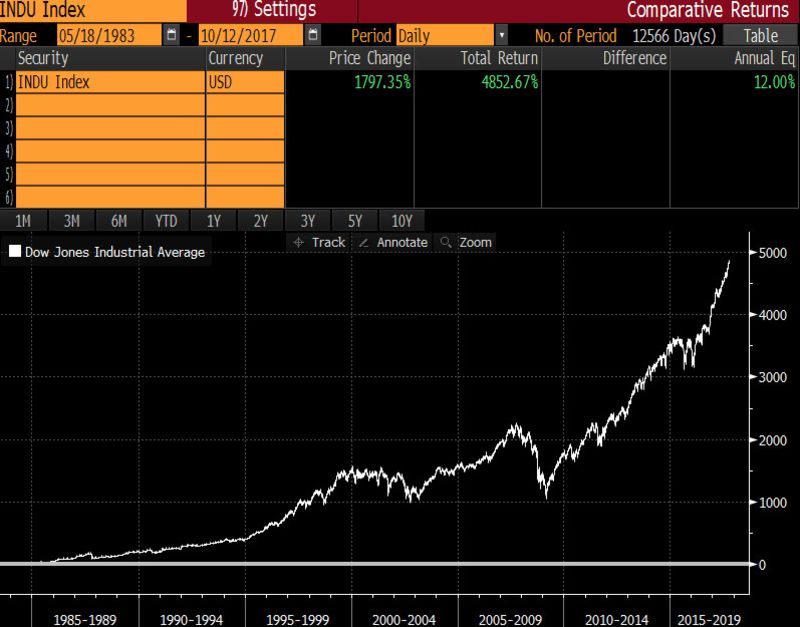800x627 pixels.
Task: Select the YTD range tab
Action: [x=166, y=221]
